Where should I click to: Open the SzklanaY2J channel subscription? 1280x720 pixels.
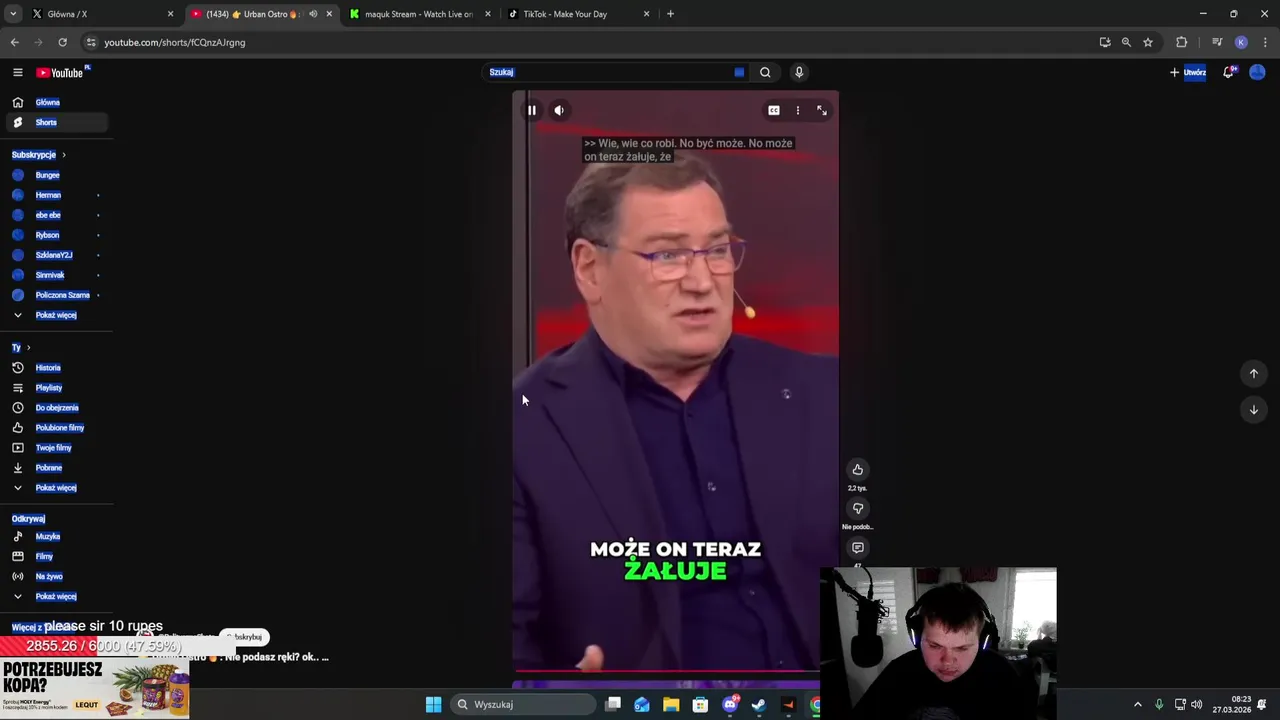point(56,255)
